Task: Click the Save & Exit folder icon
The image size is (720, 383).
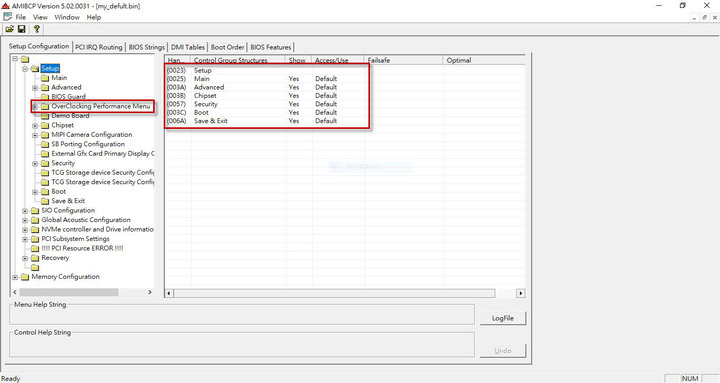Action: (x=45, y=201)
